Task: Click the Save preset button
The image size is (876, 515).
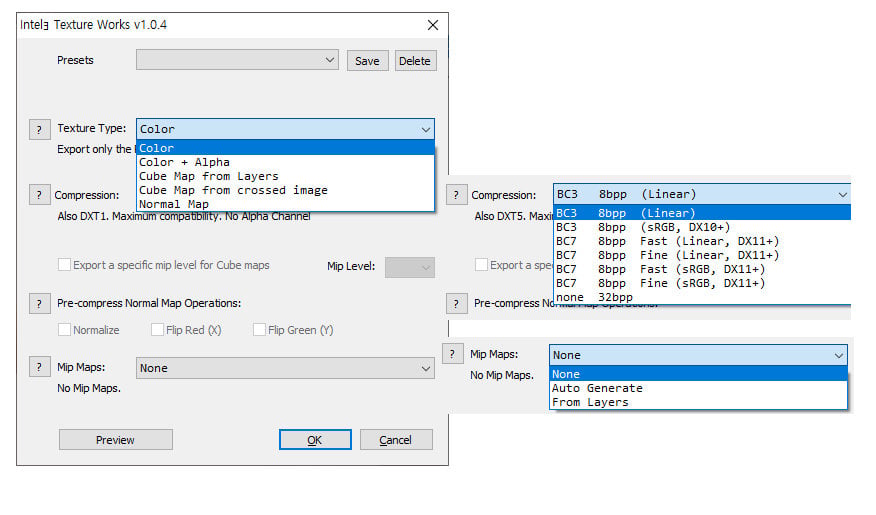Action: click(368, 61)
